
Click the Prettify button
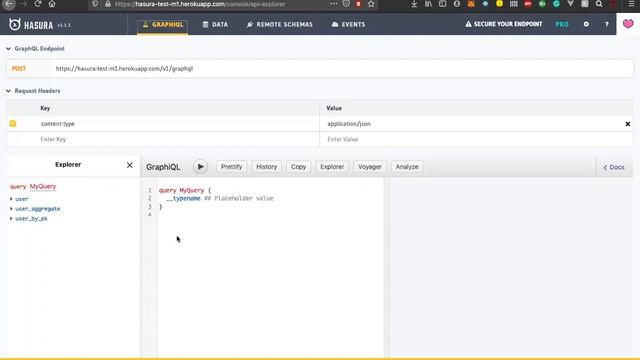[x=231, y=167]
